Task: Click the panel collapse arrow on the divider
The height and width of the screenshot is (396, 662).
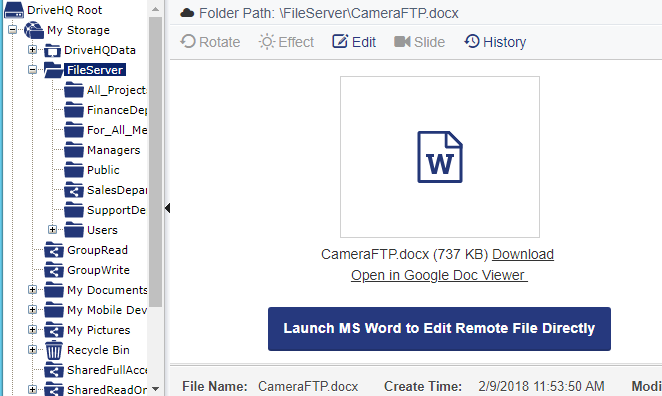Action: click(168, 208)
